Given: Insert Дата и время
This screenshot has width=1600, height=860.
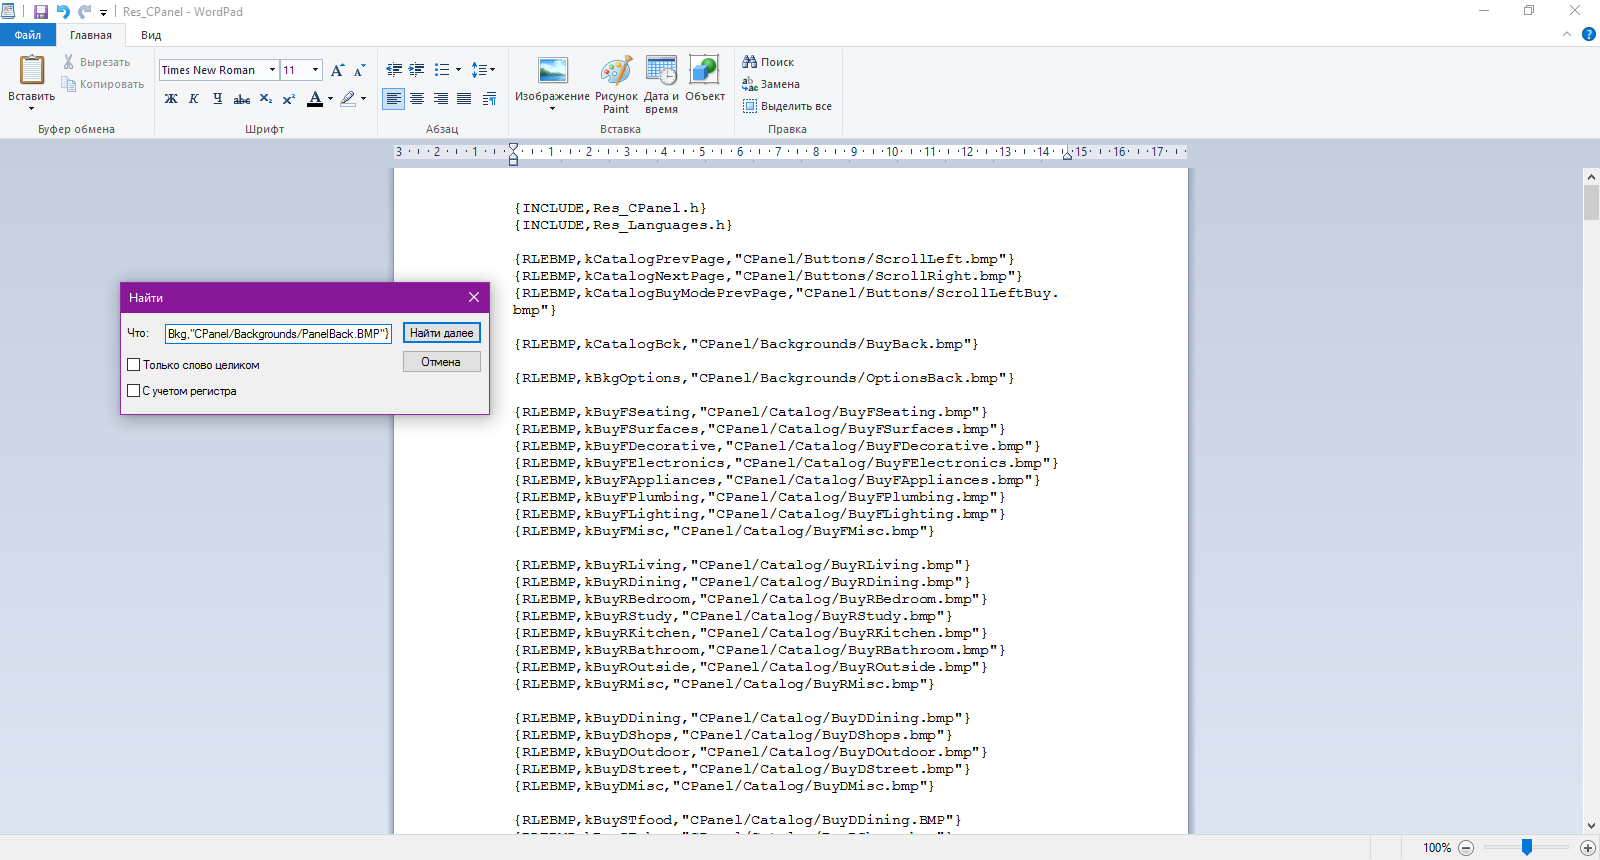Looking at the screenshot, I should [661, 85].
